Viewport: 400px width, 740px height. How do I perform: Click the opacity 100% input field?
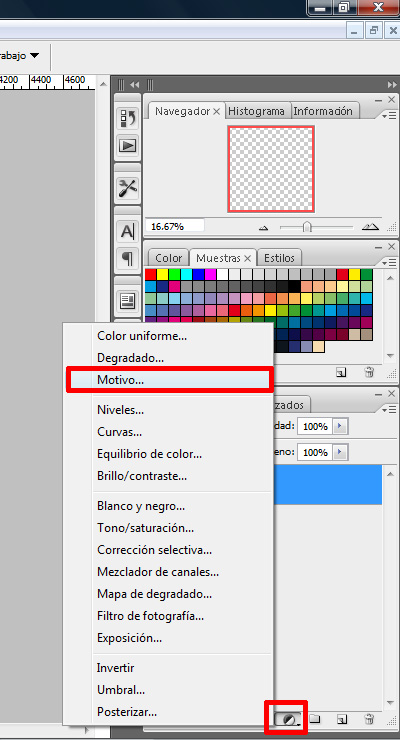click(315, 426)
